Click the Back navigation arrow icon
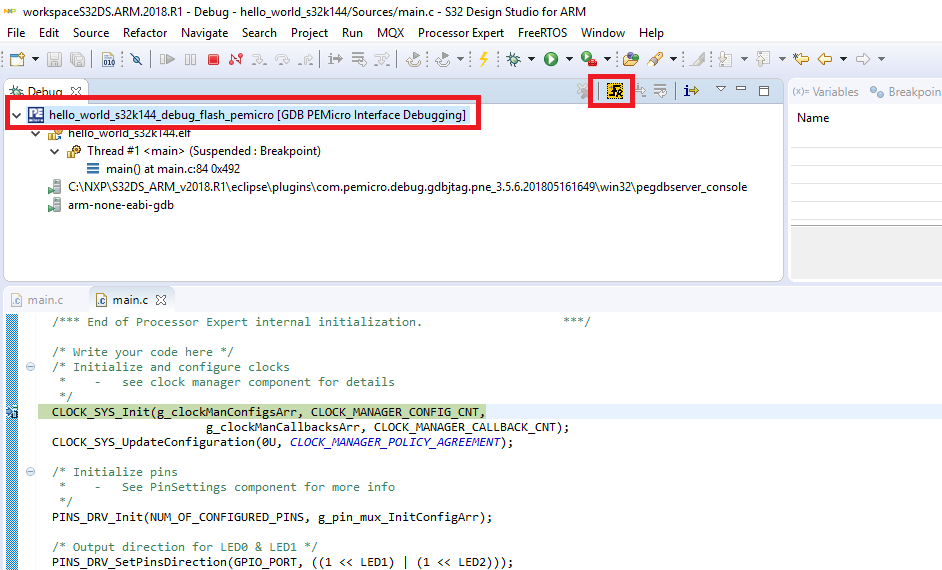 (x=825, y=59)
